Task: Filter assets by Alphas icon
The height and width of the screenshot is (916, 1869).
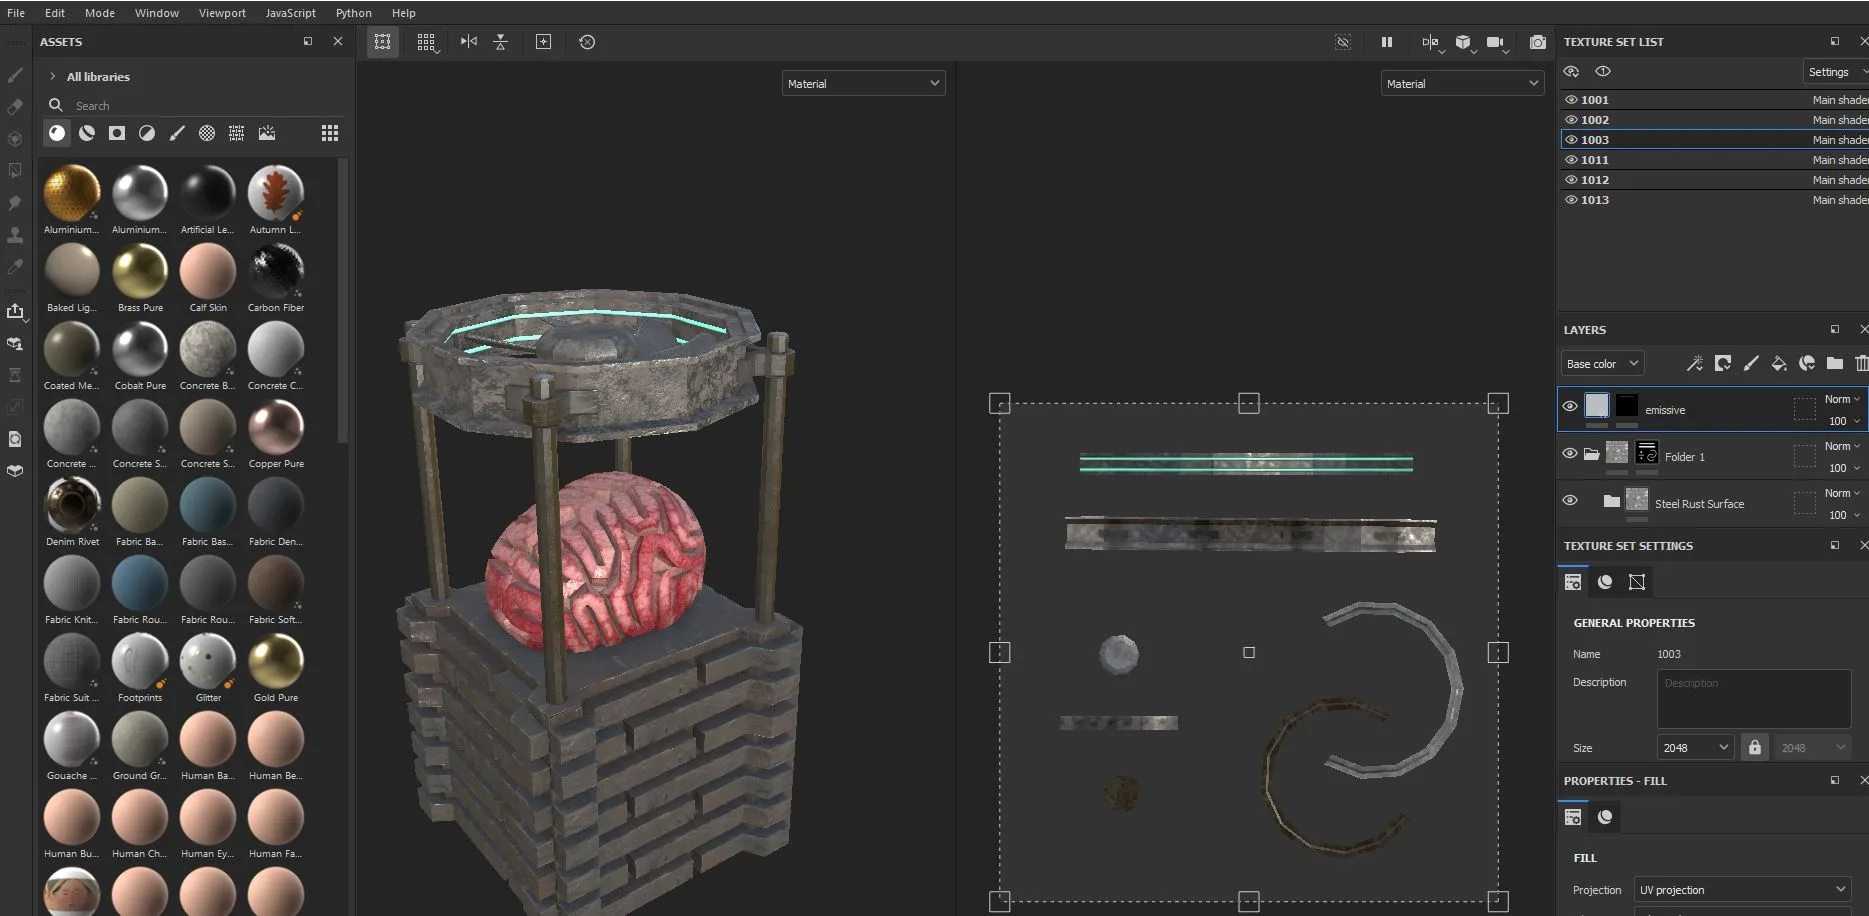Action: point(207,133)
